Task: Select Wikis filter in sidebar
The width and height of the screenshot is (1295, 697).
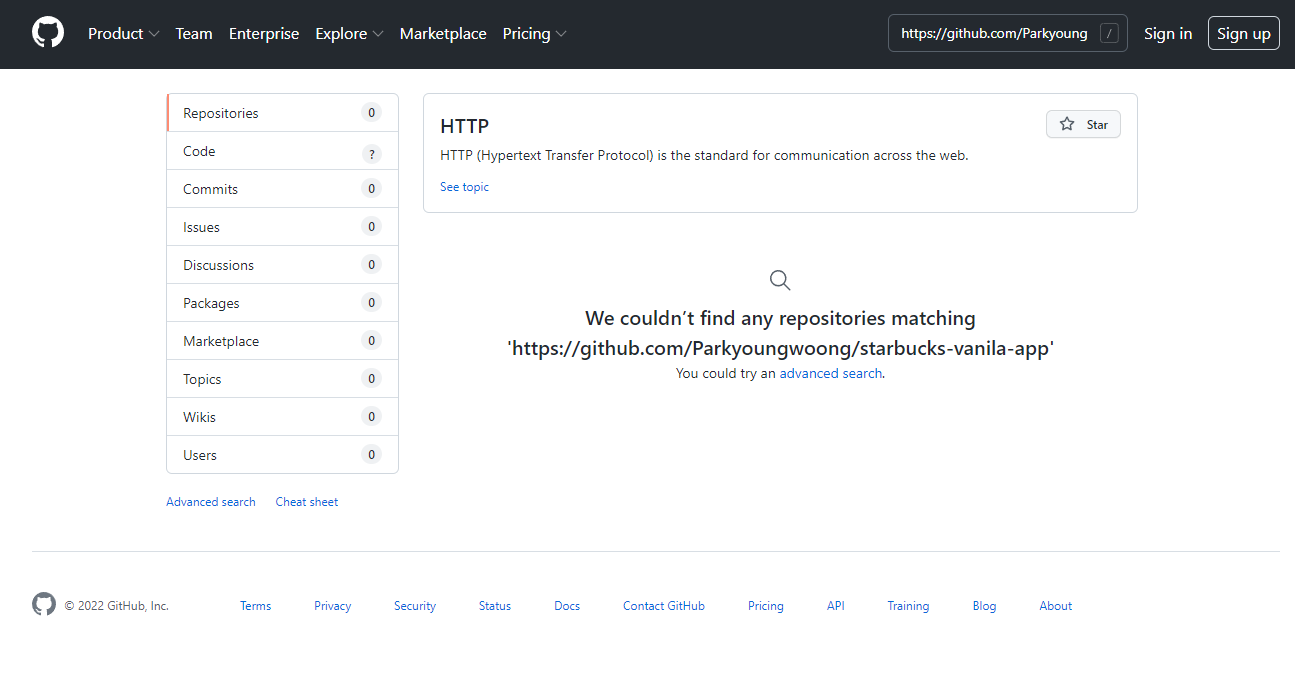Action: pos(283,417)
